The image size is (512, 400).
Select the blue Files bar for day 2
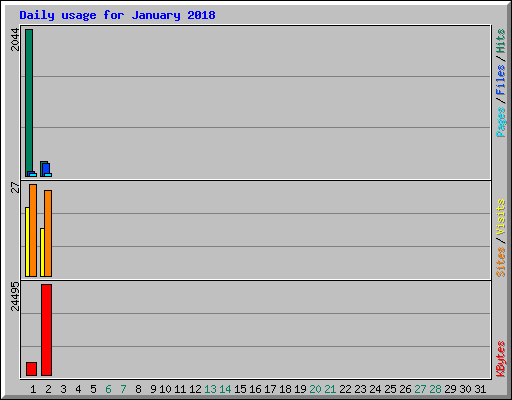pyautogui.click(x=46, y=170)
